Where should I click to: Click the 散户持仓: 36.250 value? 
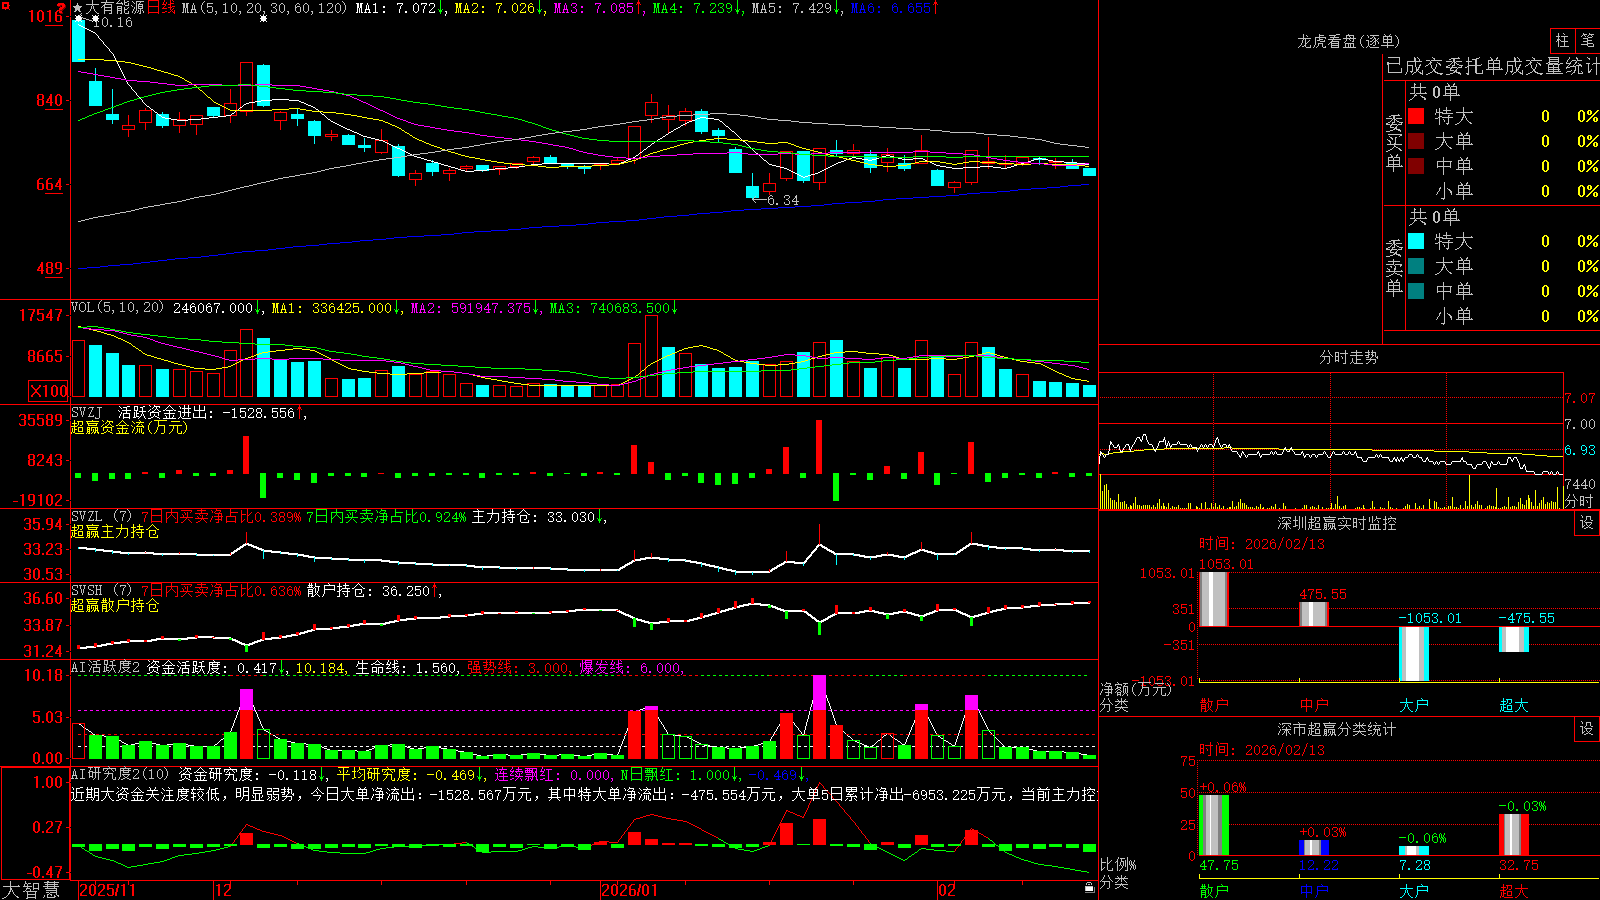369,591
